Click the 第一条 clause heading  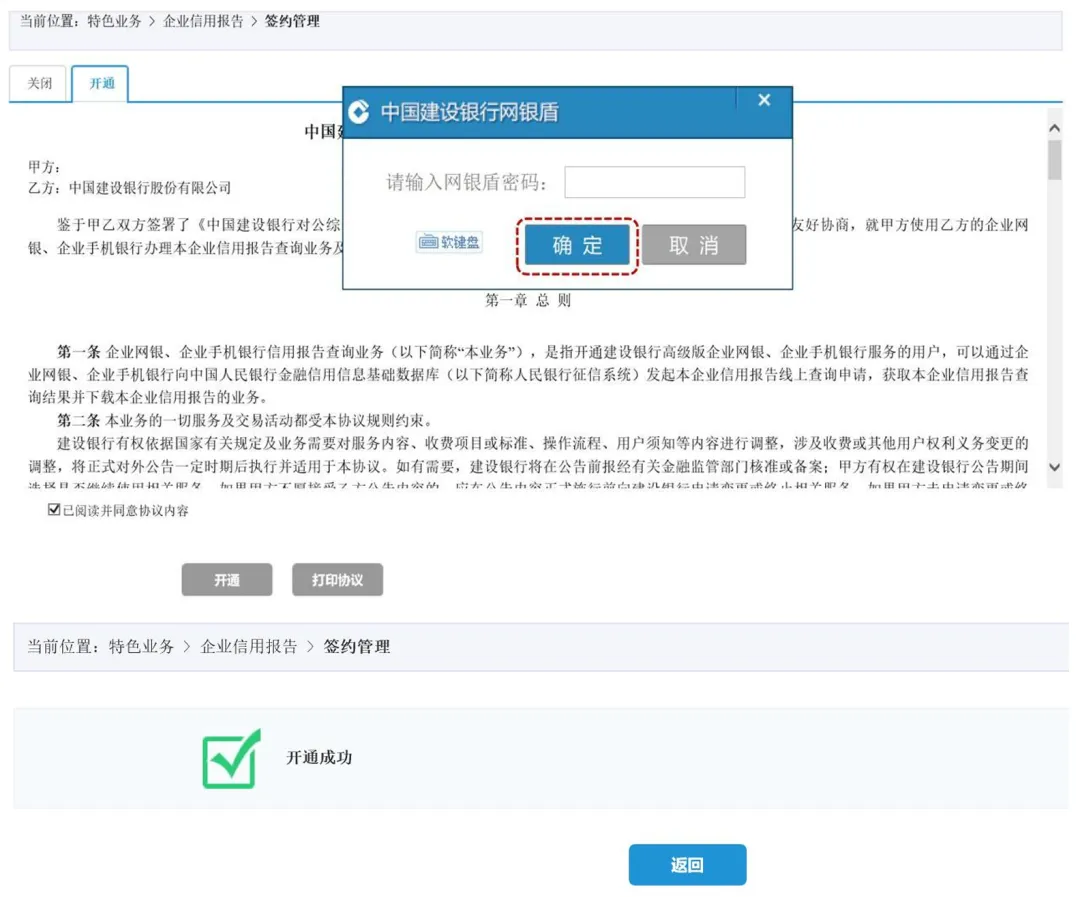79,352
